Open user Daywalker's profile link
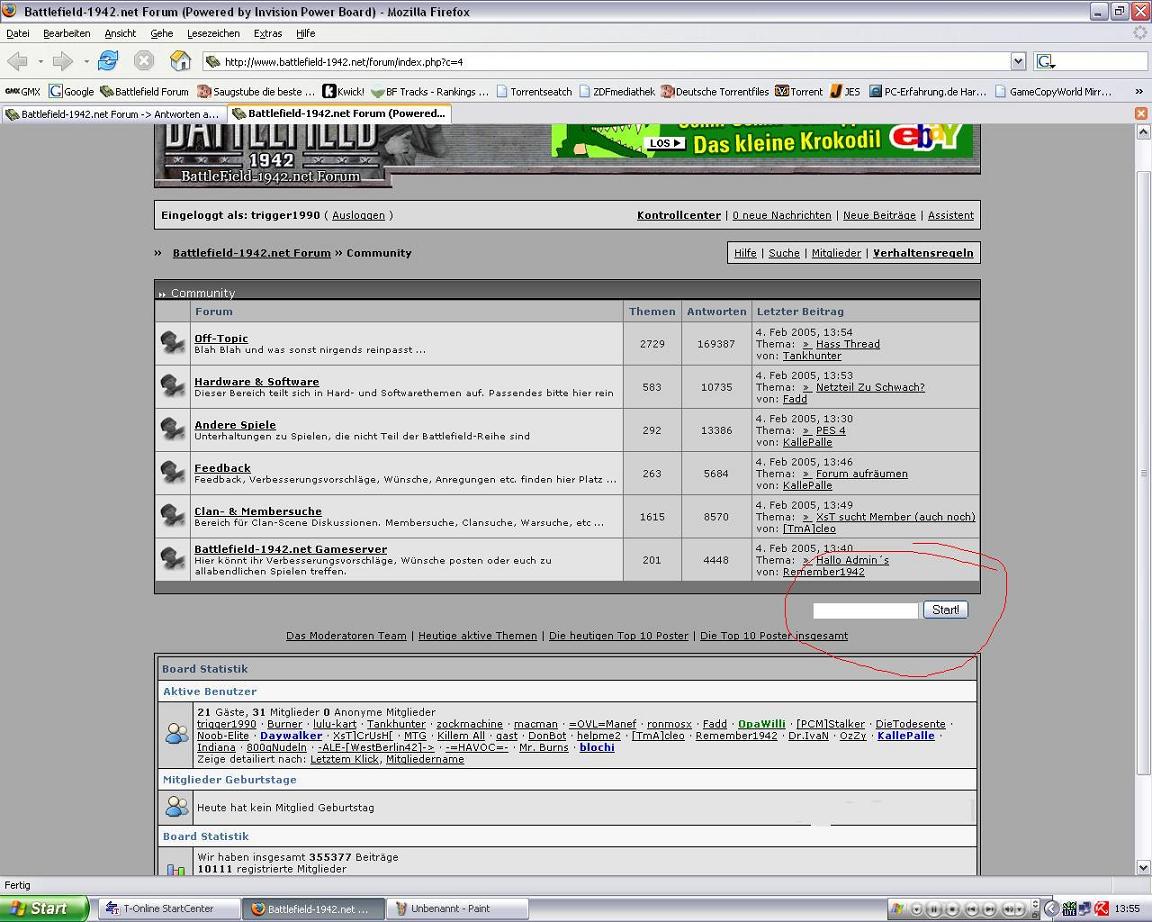This screenshot has height=922, width=1152. 291,735
